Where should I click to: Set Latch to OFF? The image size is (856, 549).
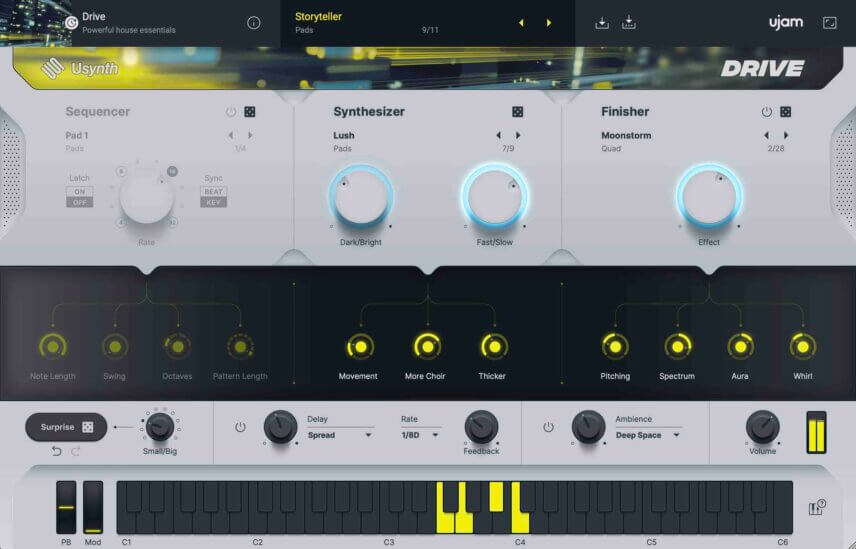pos(80,202)
